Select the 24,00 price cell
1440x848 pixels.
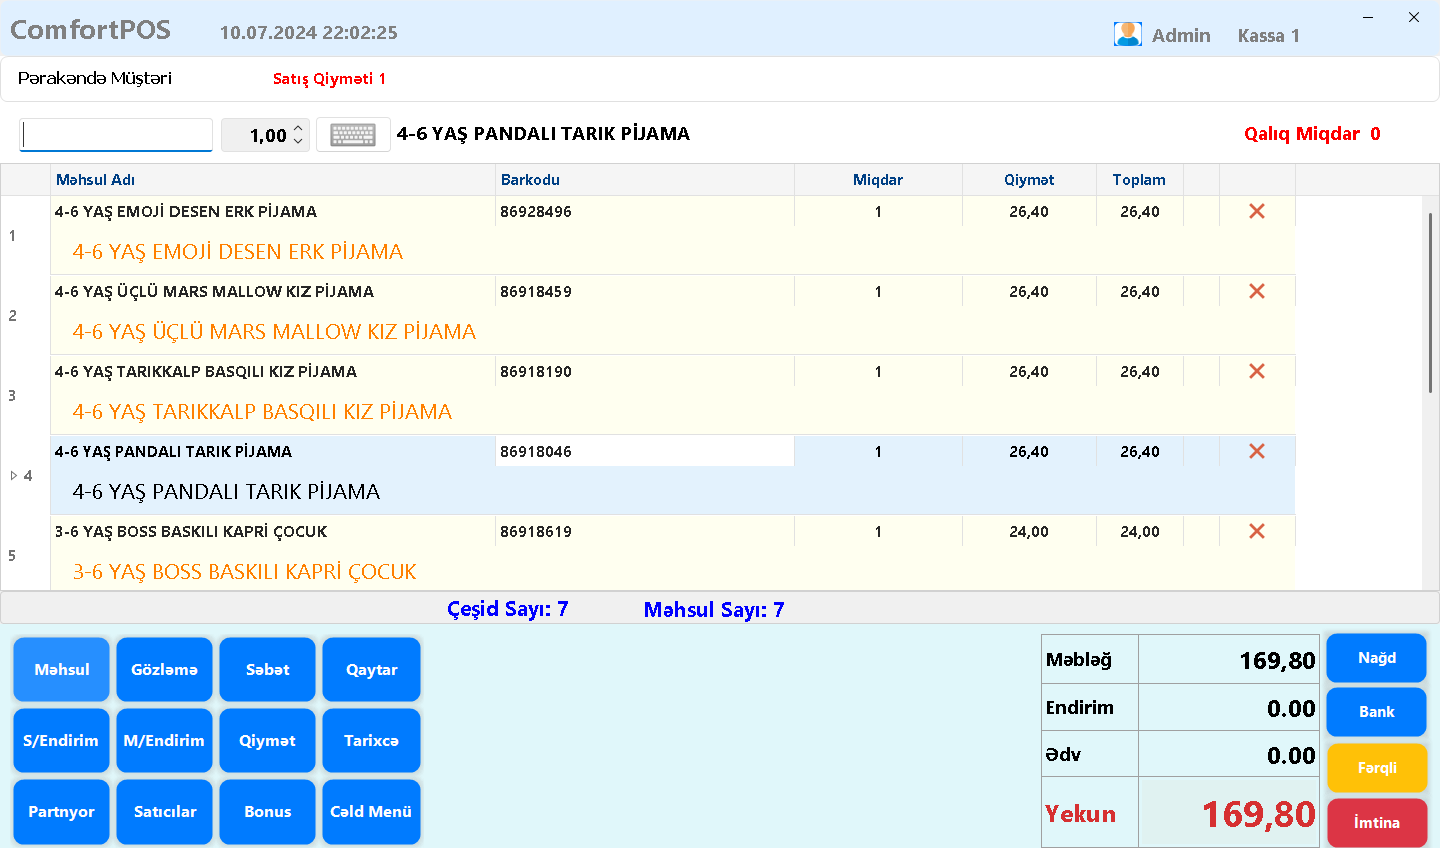click(1029, 531)
